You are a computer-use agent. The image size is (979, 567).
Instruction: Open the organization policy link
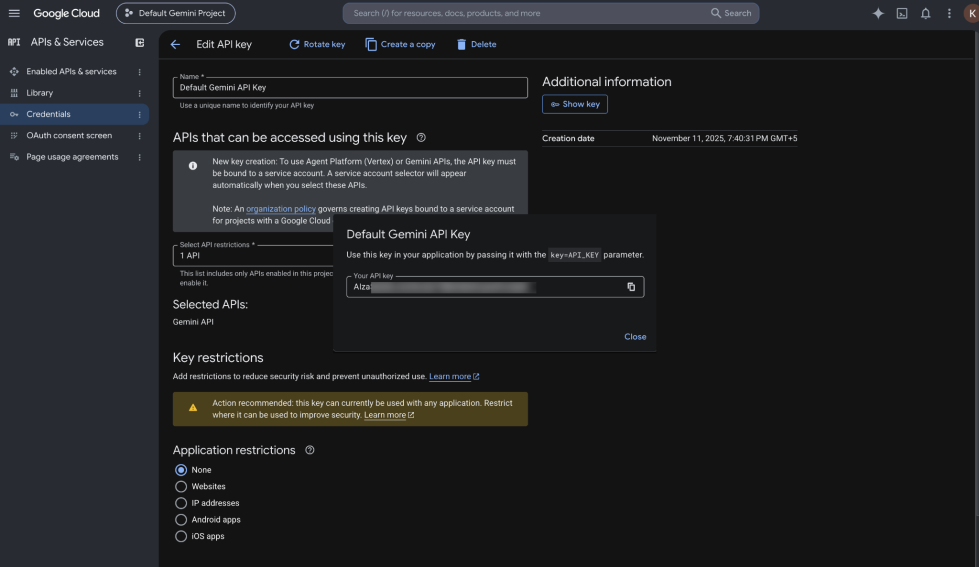pos(280,209)
